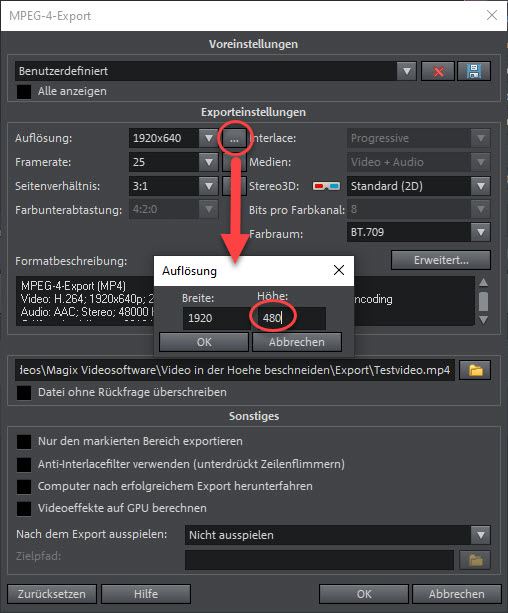Delete preset with the red X icon
Screen dimensions: 508x613
point(438,71)
